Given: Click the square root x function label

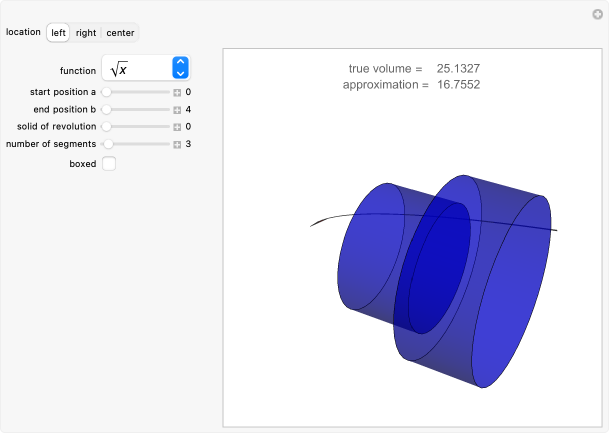Looking at the screenshot, I should 119,68.
